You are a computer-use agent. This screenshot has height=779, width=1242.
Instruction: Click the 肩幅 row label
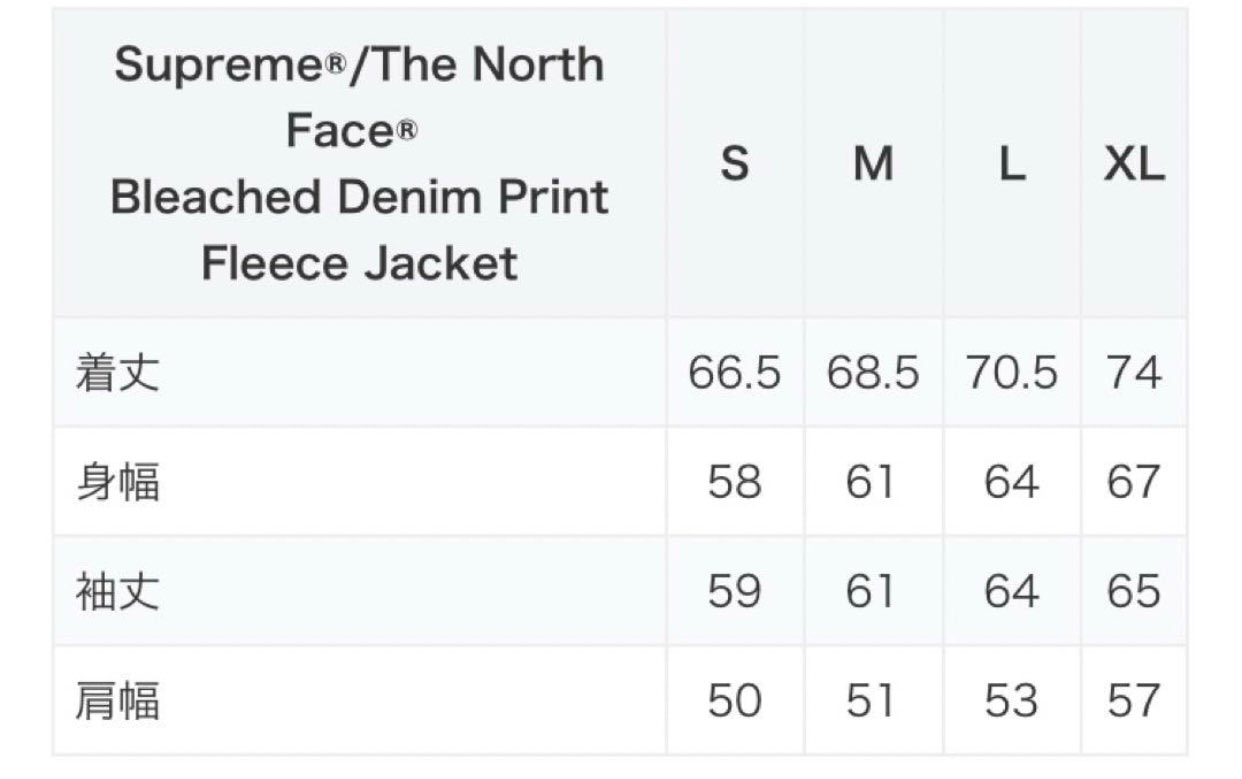pos(117,701)
